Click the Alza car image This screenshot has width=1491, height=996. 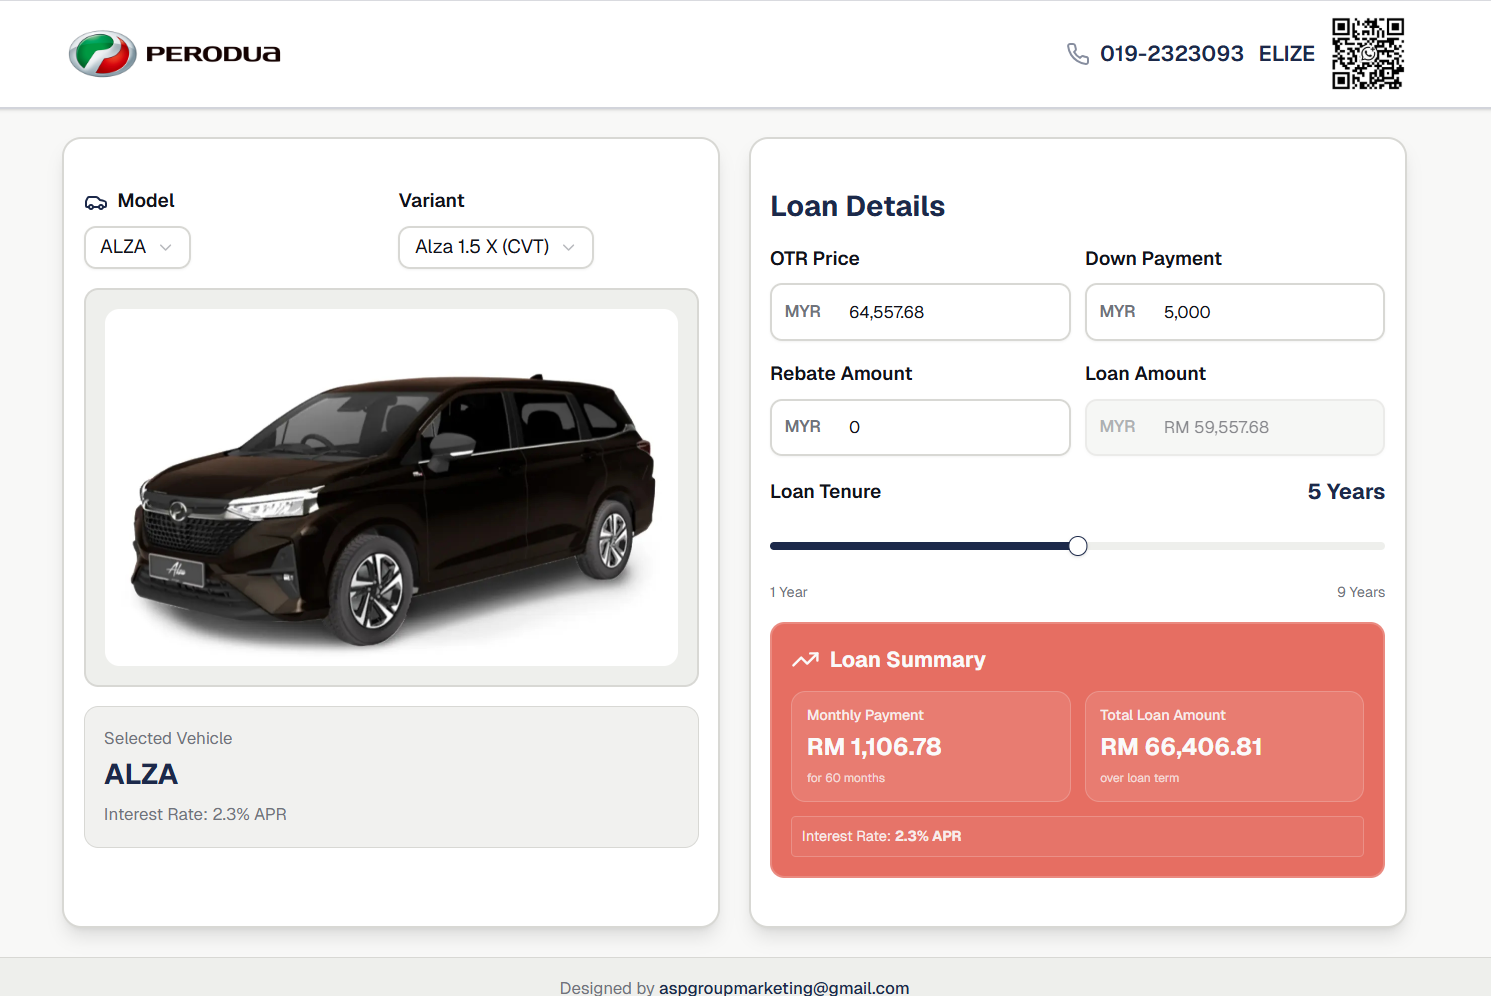coord(391,488)
